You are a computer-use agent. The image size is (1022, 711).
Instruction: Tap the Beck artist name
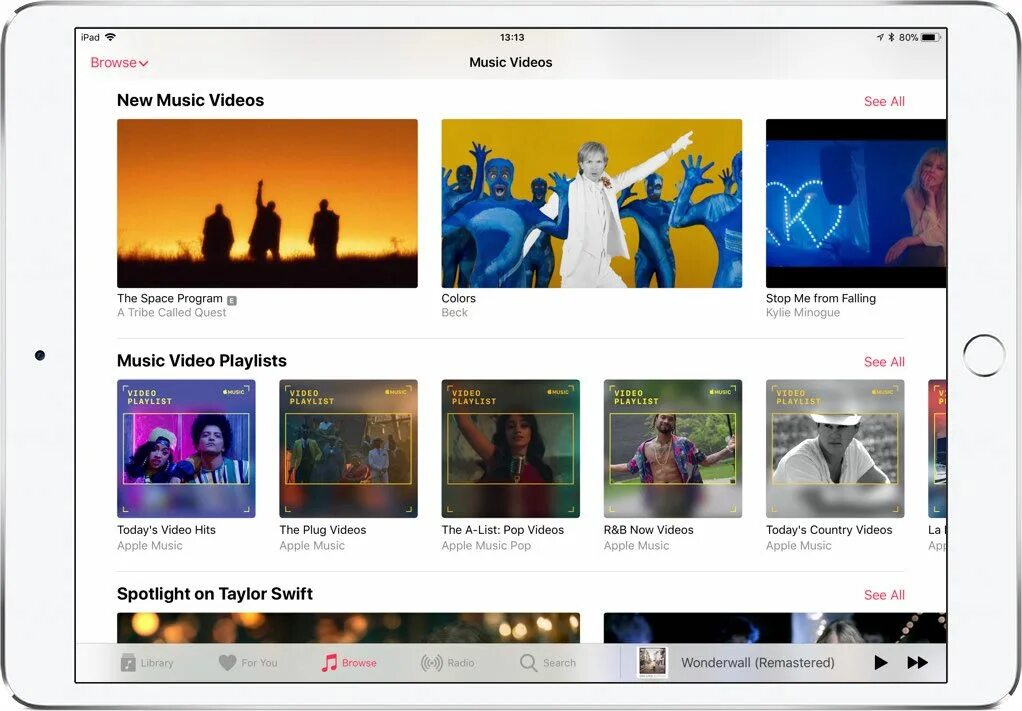(x=454, y=313)
